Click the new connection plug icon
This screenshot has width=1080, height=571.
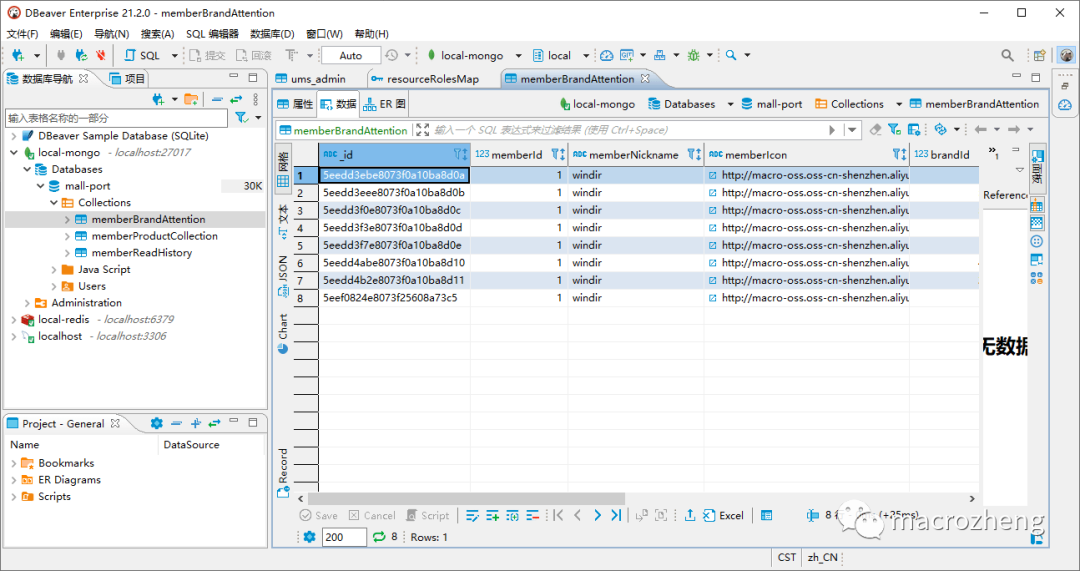coord(20,56)
